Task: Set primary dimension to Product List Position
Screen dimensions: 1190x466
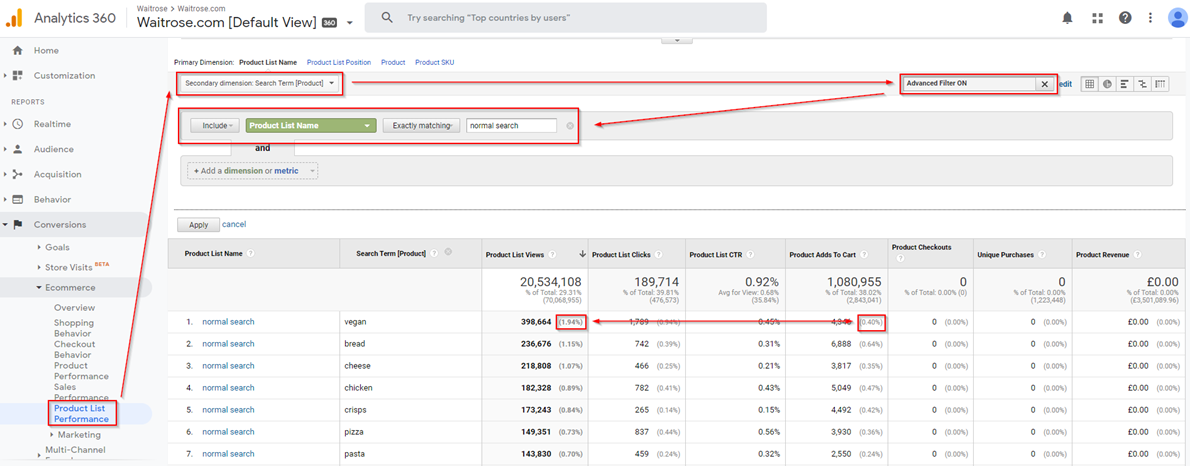Action: point(338,62)
